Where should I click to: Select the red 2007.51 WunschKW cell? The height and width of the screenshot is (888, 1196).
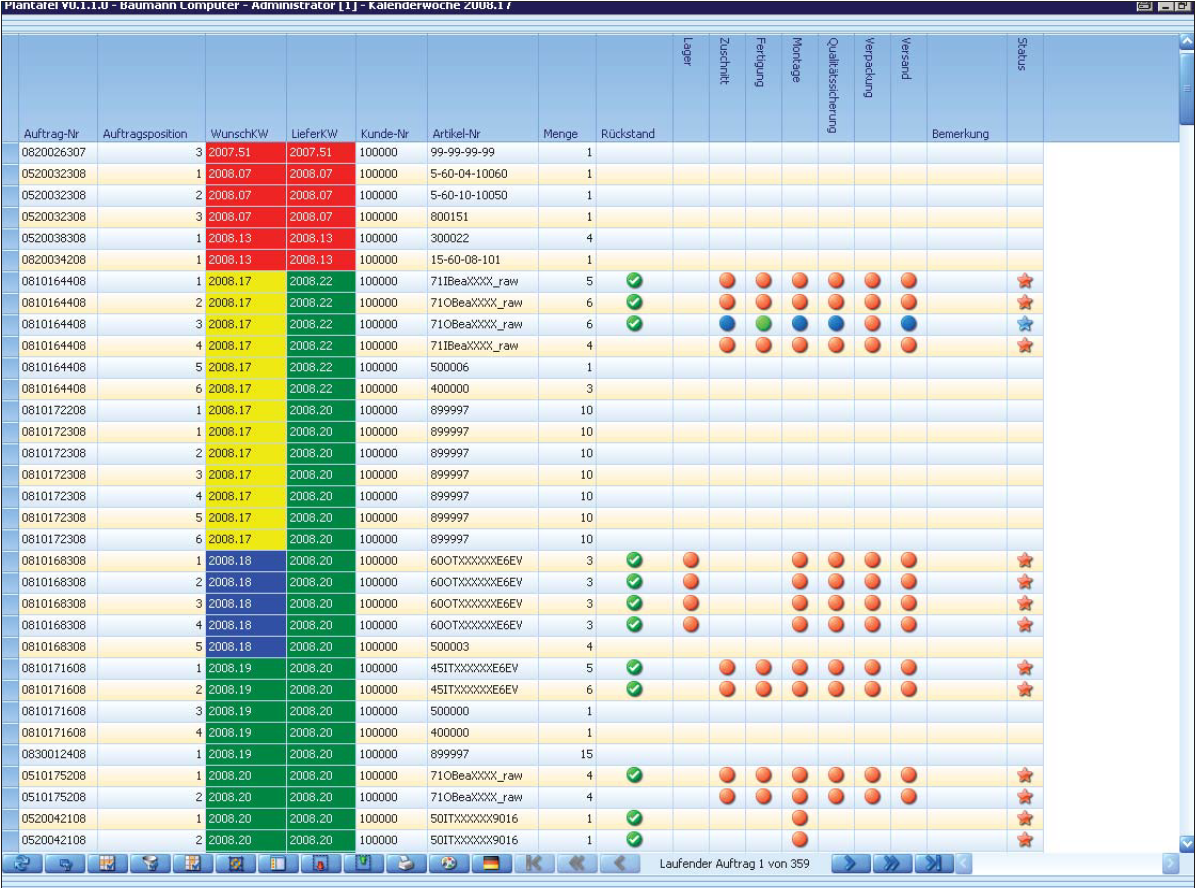[x=246, y=152]
